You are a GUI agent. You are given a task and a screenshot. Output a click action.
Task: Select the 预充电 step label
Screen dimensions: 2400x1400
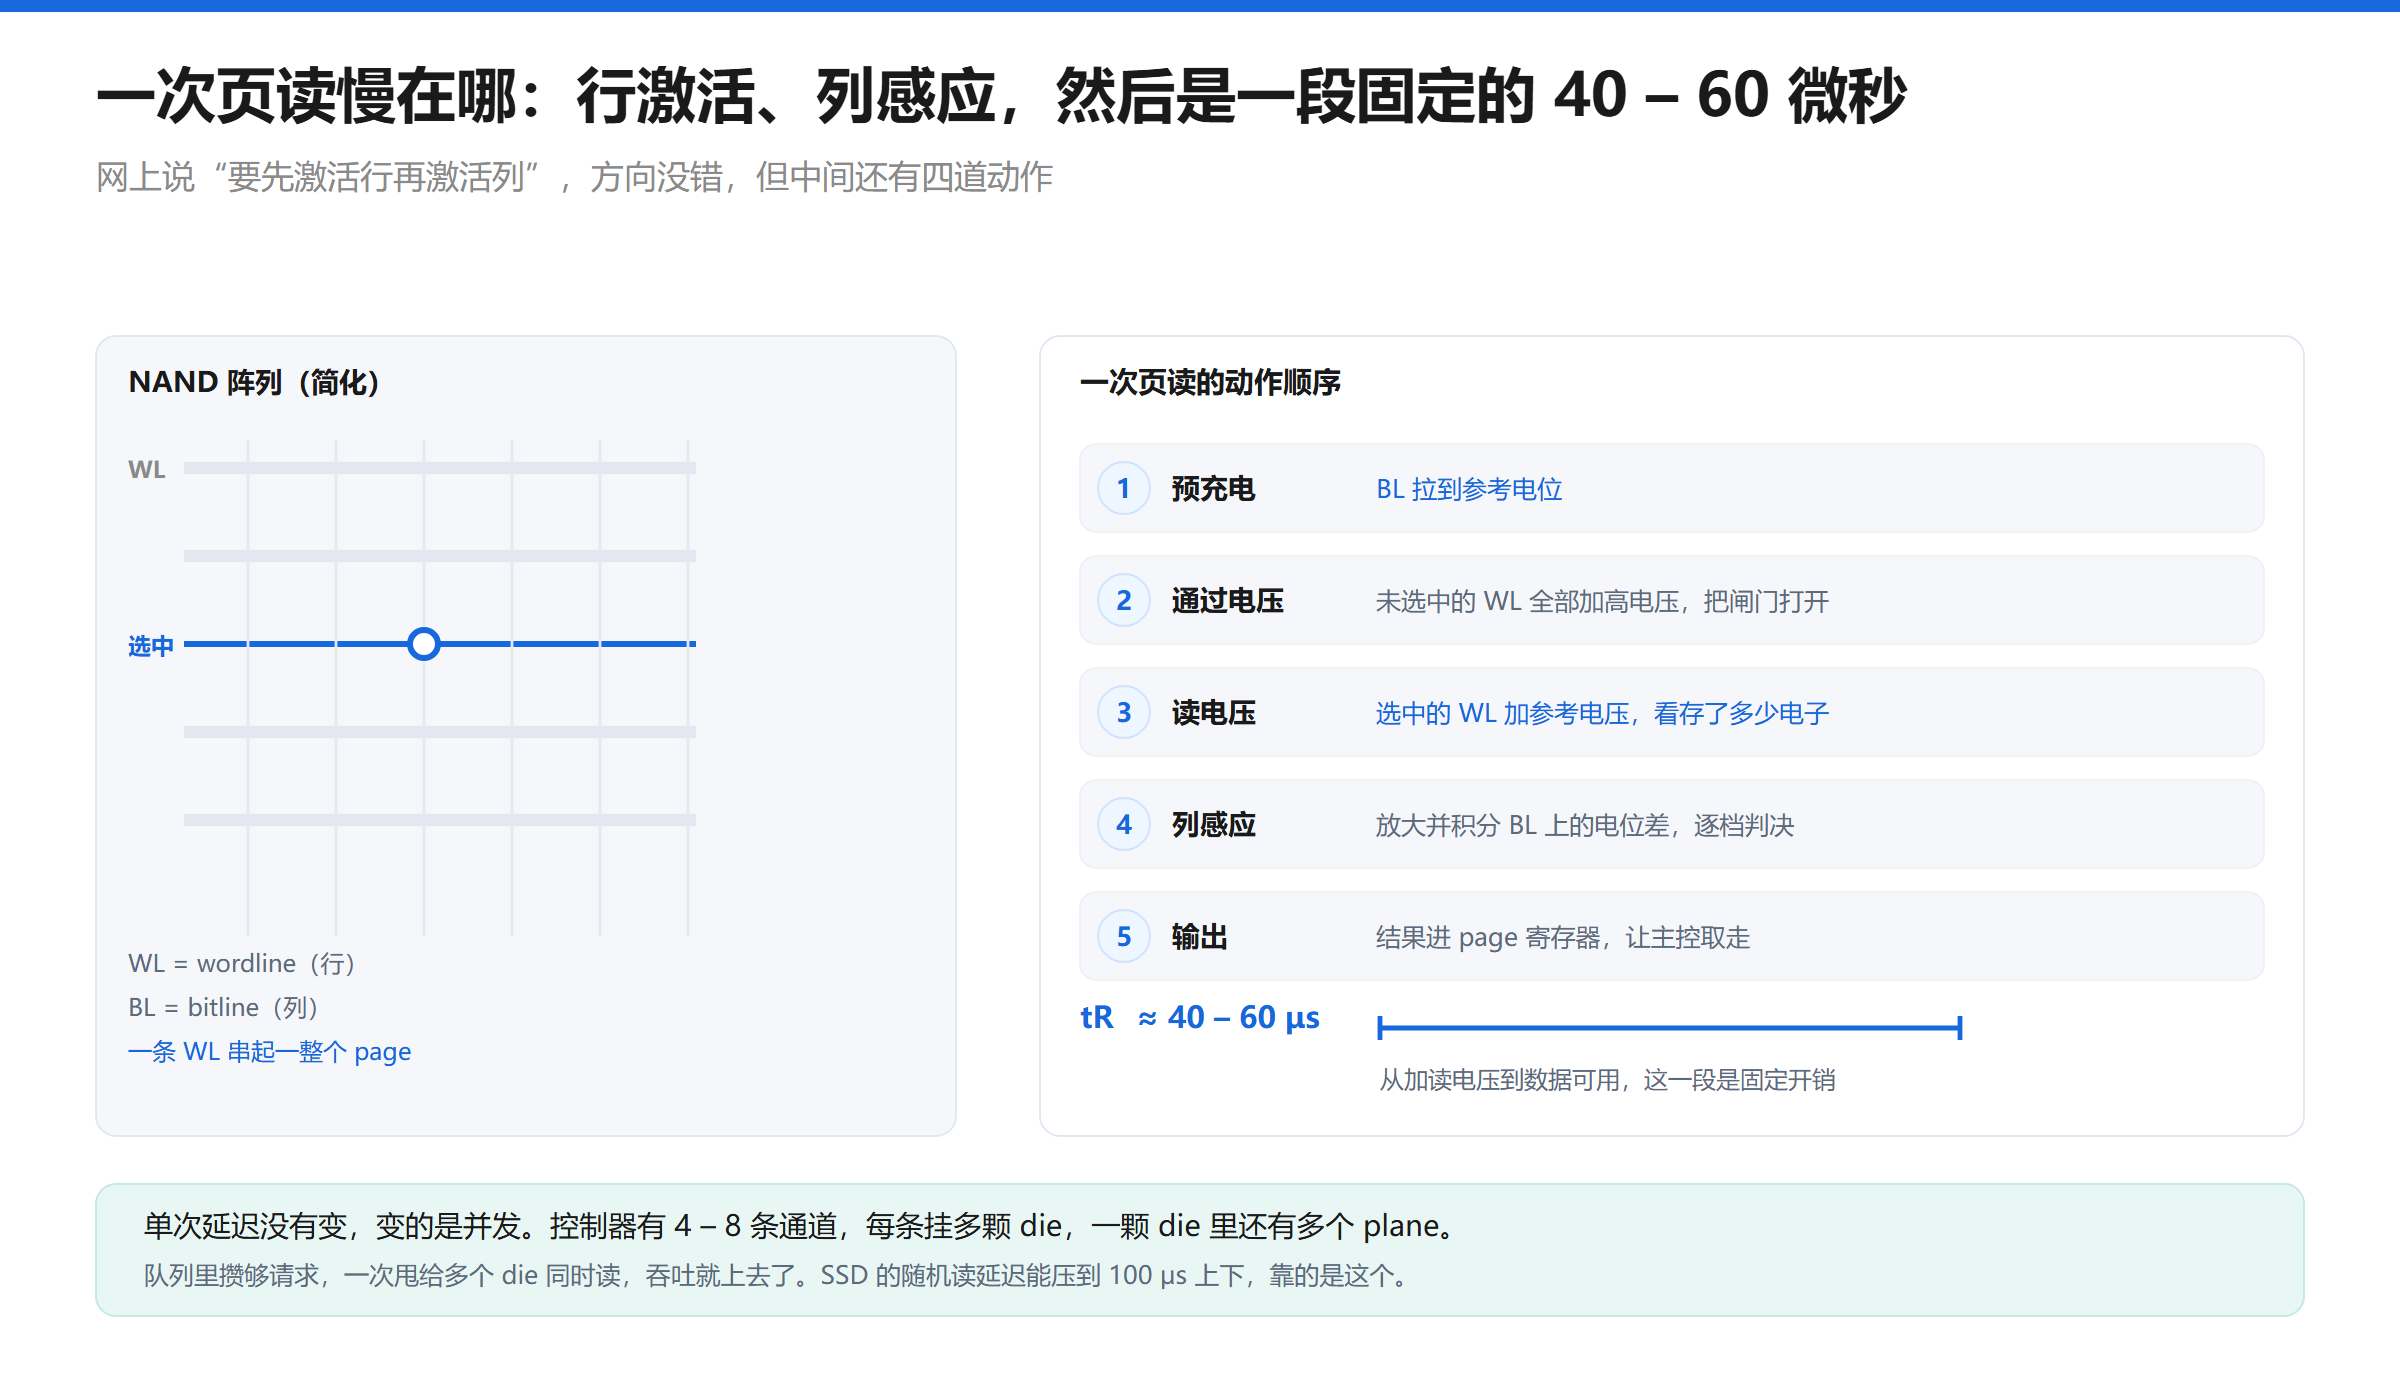[x=1213, y=489]
